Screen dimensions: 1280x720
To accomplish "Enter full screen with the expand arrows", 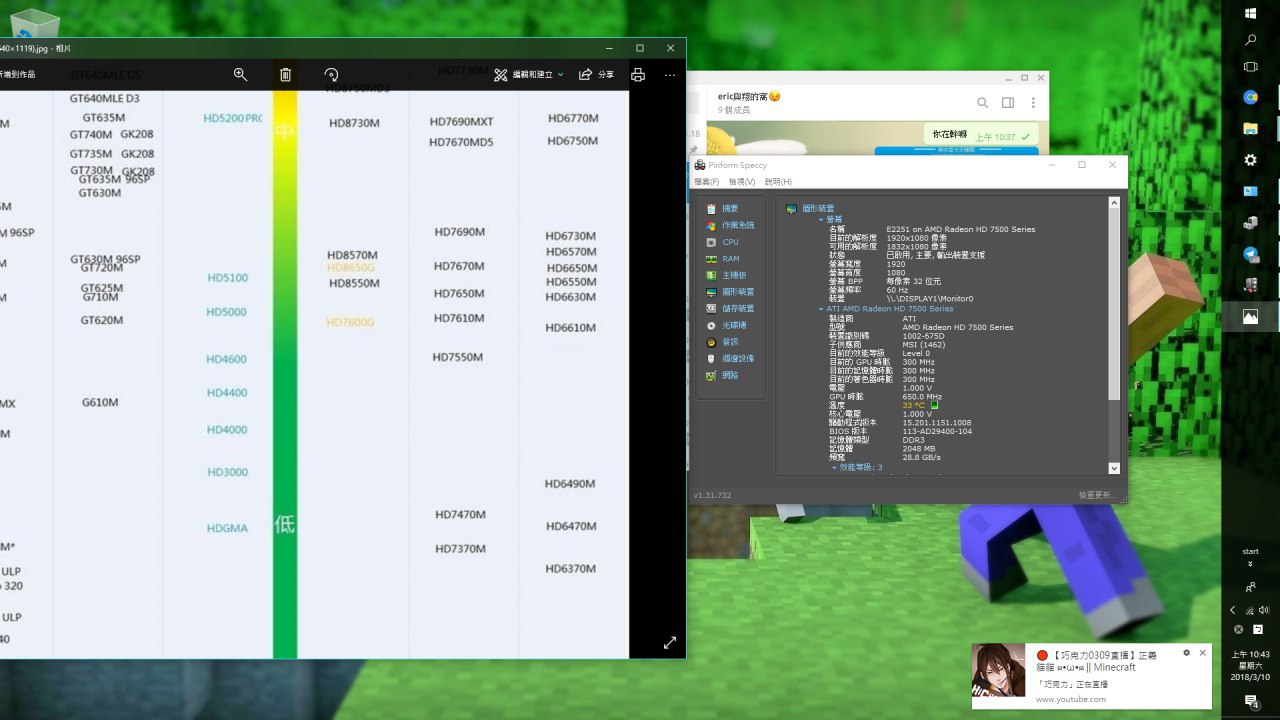I will click(670, 643).
